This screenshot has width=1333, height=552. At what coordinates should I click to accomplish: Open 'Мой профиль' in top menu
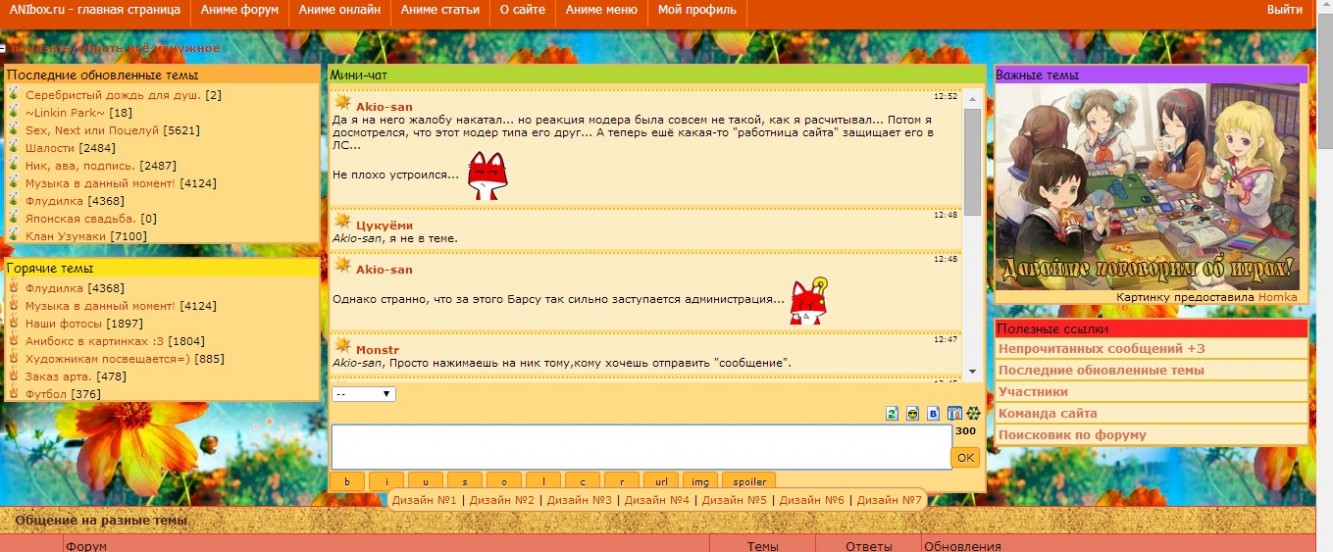click(x=697, y=10)
